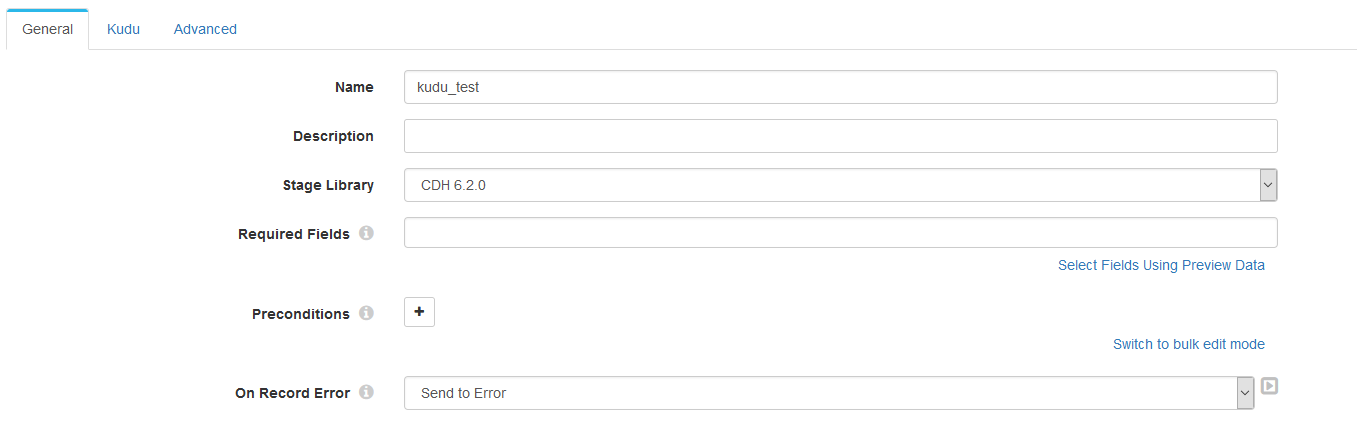Click the Name field label
Image resolution: width=1357 pixels, height=423 pixels.
354,87
